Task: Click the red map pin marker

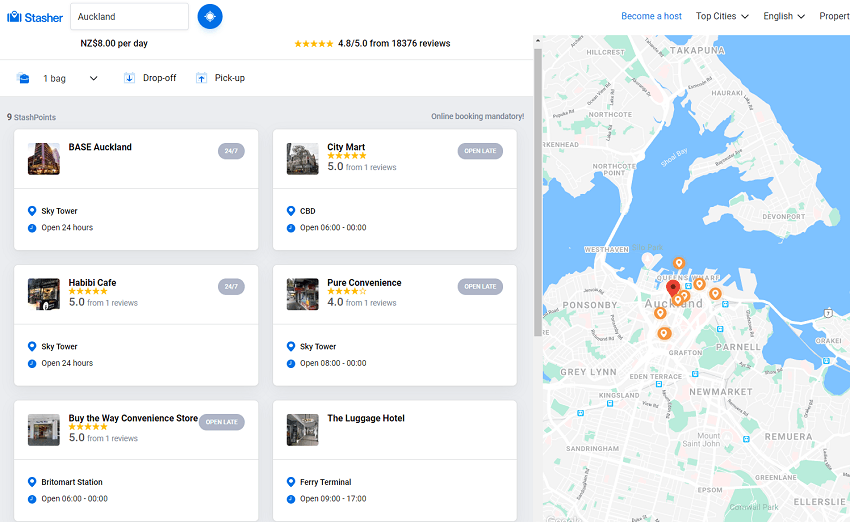Action: click(673, 289)
